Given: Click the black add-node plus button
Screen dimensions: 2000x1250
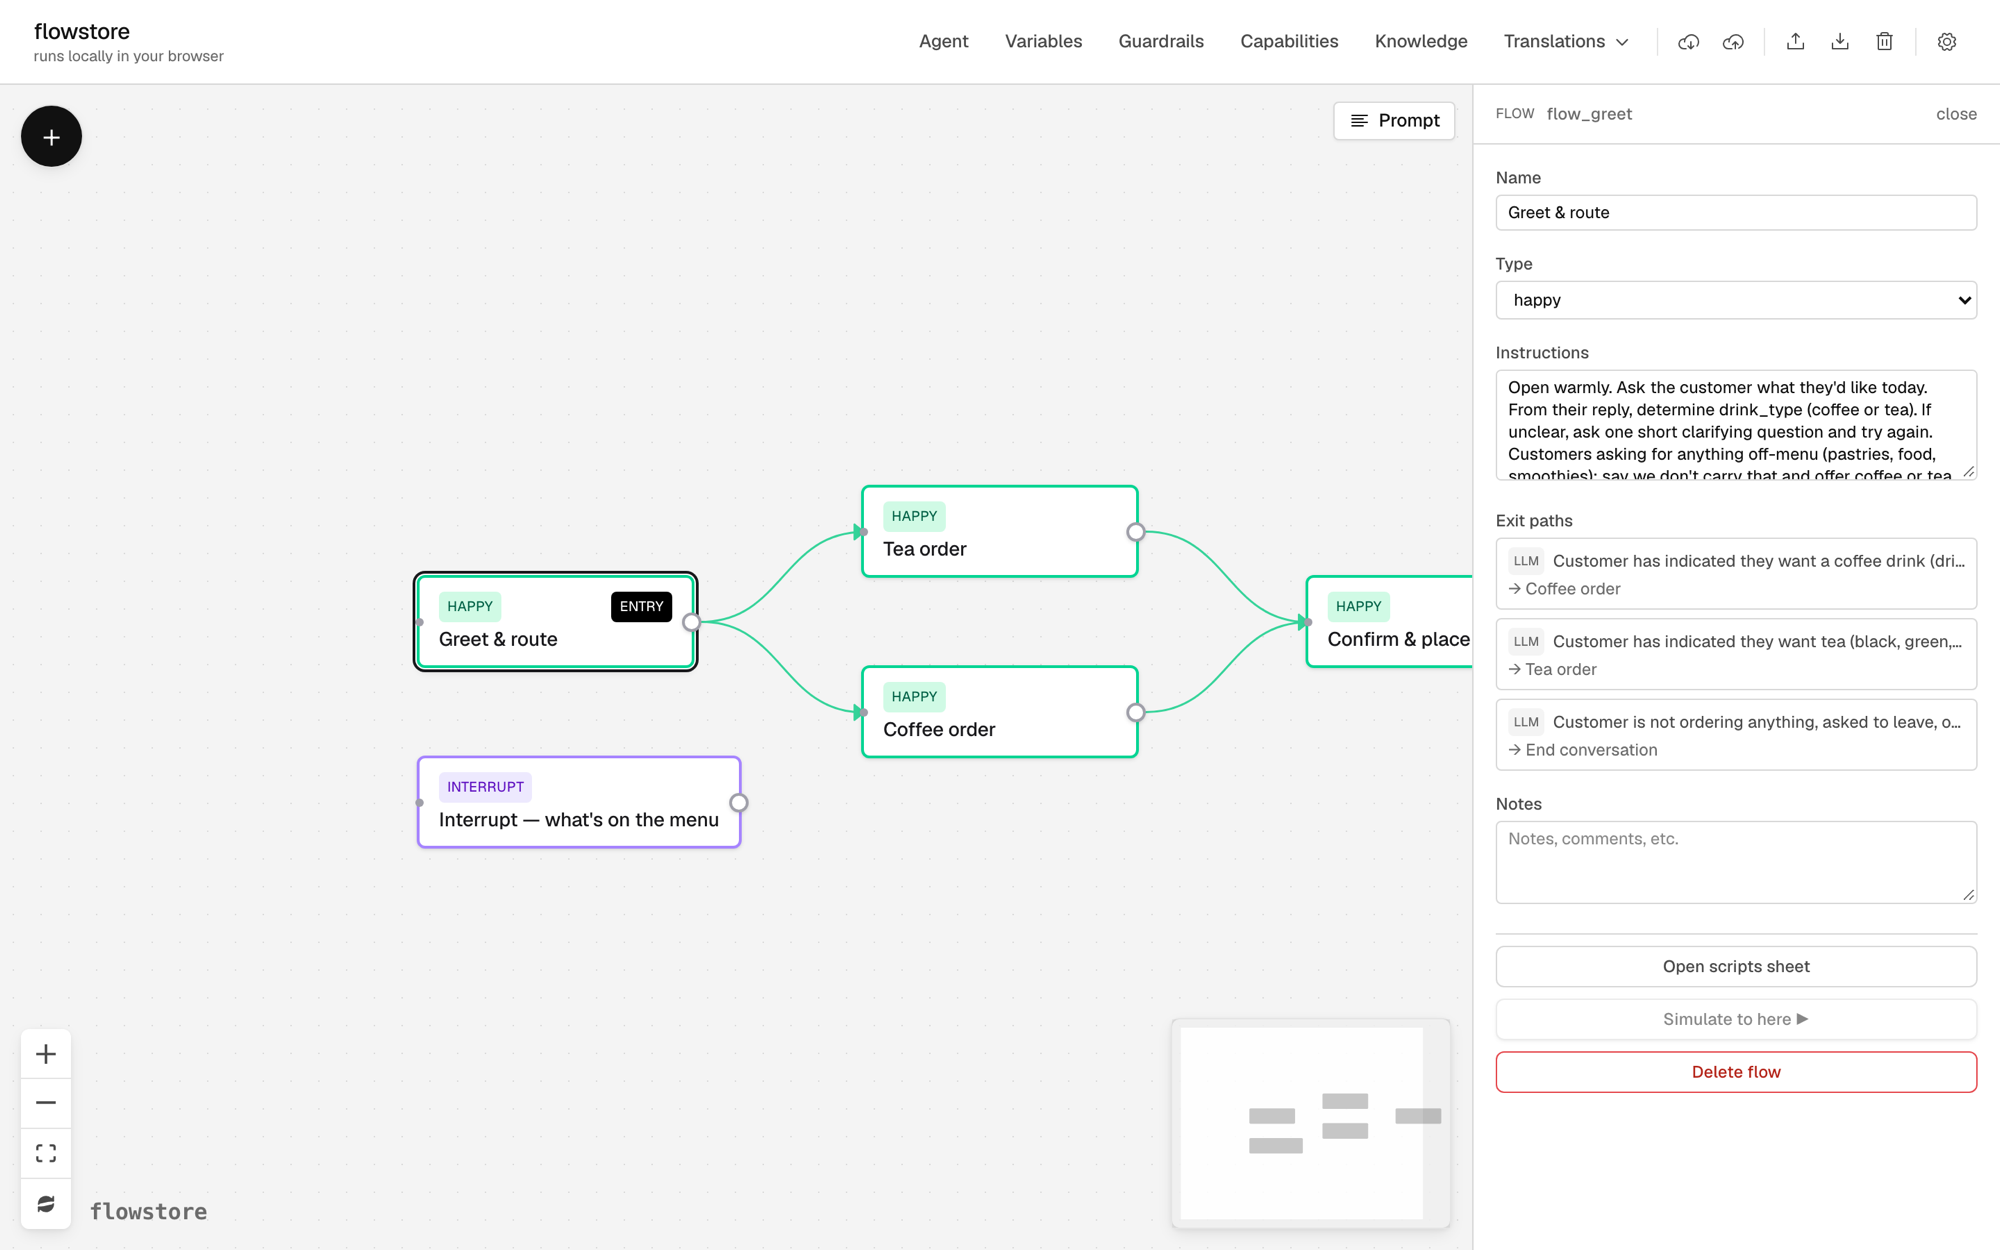Looking at the screenshot, I should click(51, 136).
